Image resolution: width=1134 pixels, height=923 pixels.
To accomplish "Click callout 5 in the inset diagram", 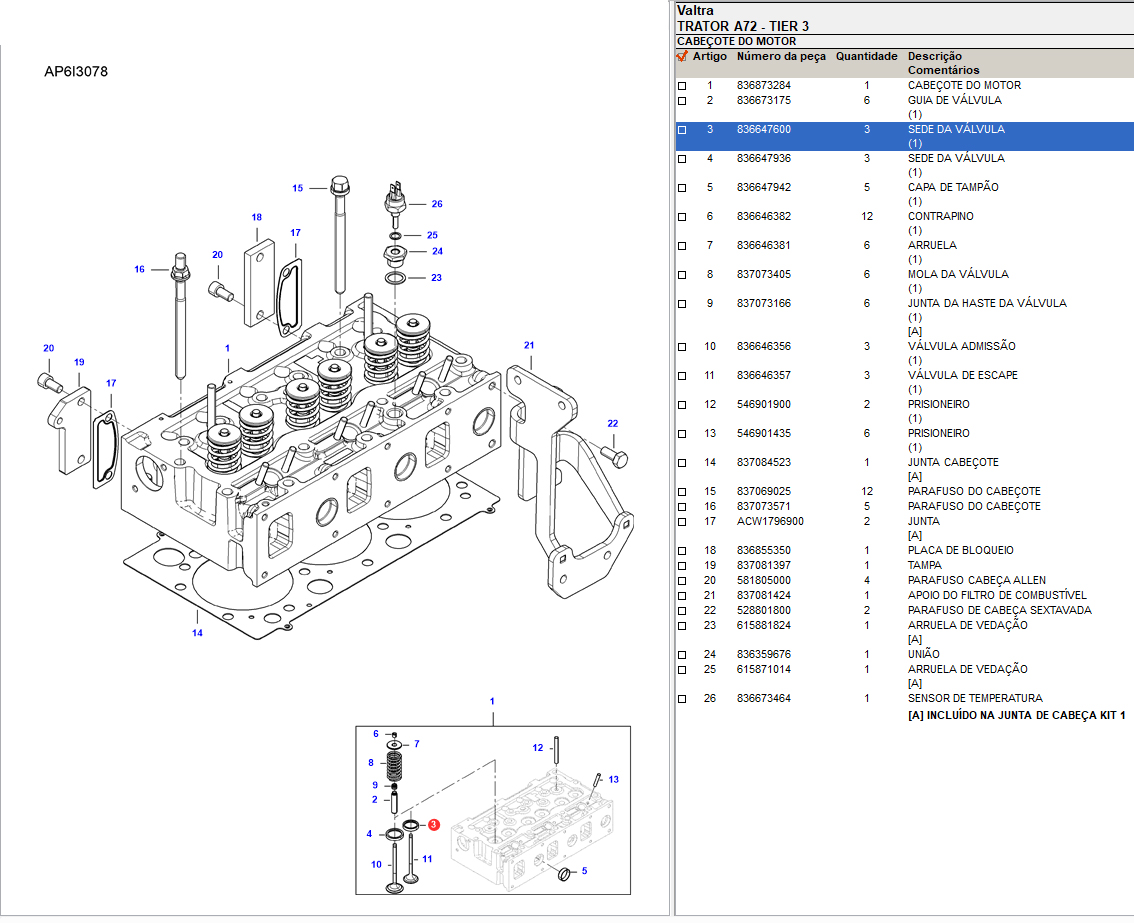I will [584, 871].
